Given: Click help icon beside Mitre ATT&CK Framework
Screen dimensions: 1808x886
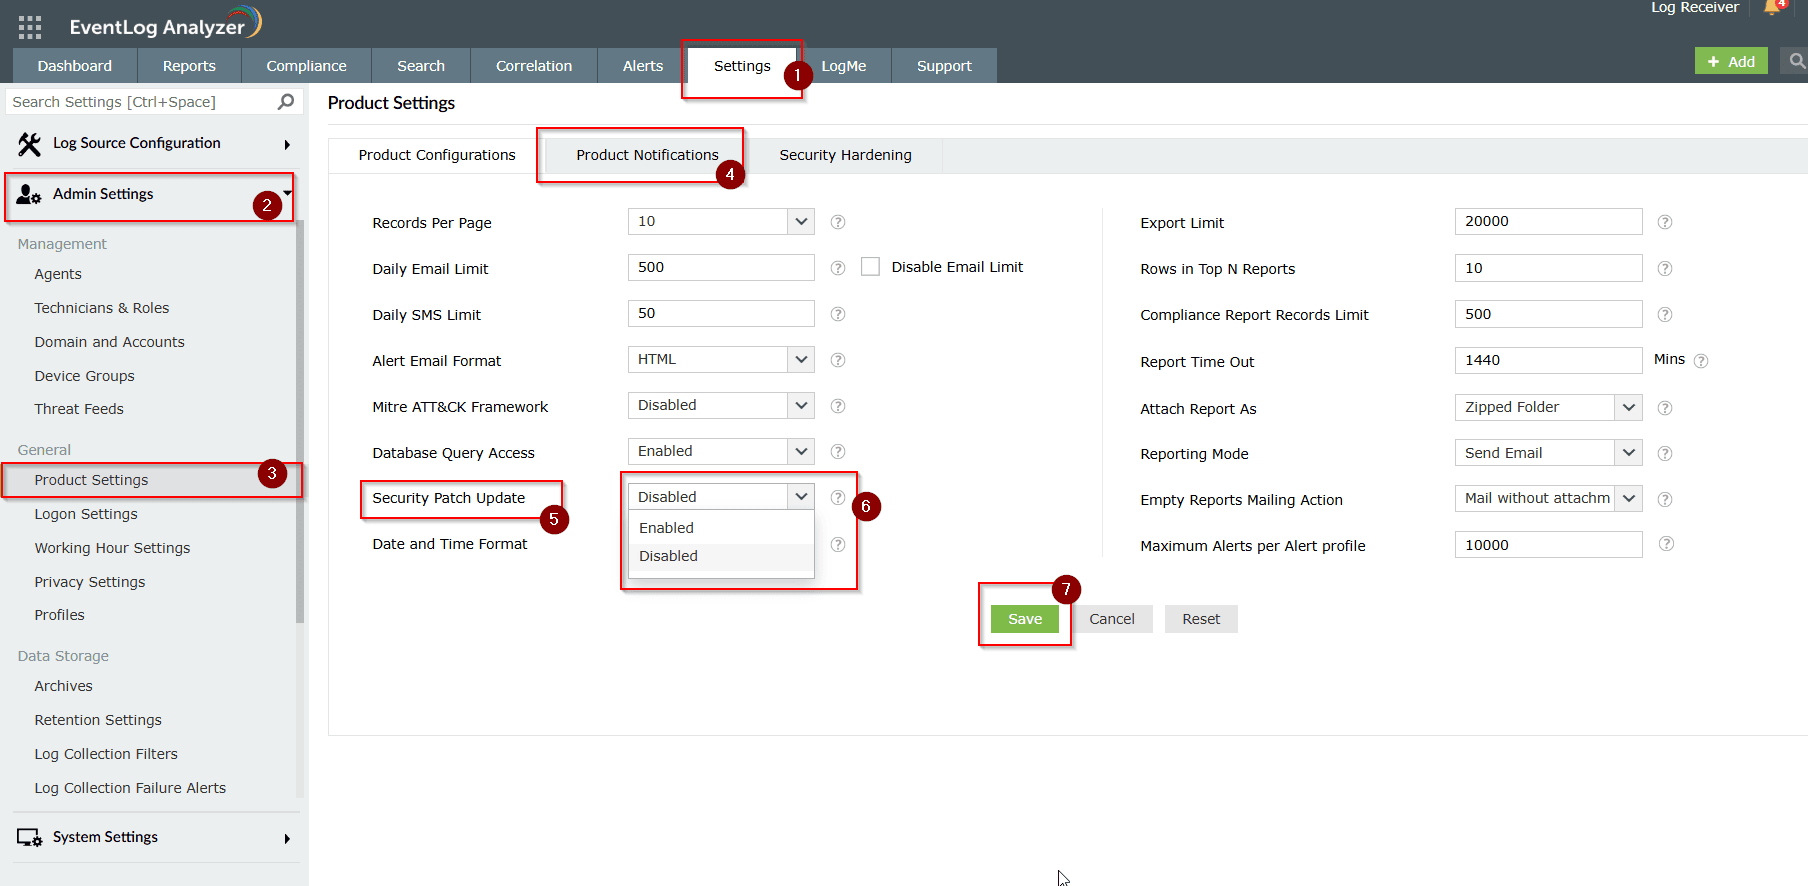Looking at the screenshot, I should [x=838, y=406].
